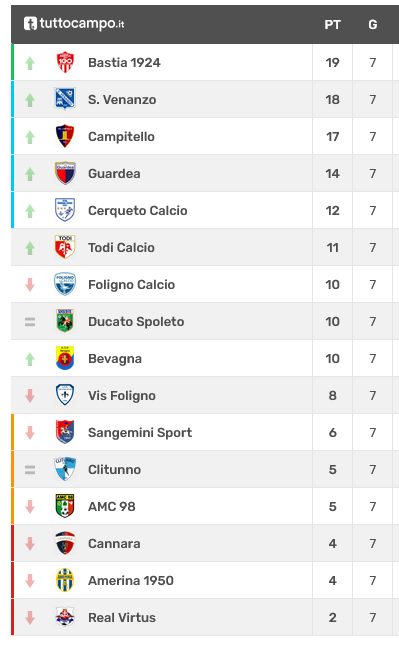Screen dimensions: 399x645
Task: Click Foligno Calcio's red down arrow
Action: point(30,285)
